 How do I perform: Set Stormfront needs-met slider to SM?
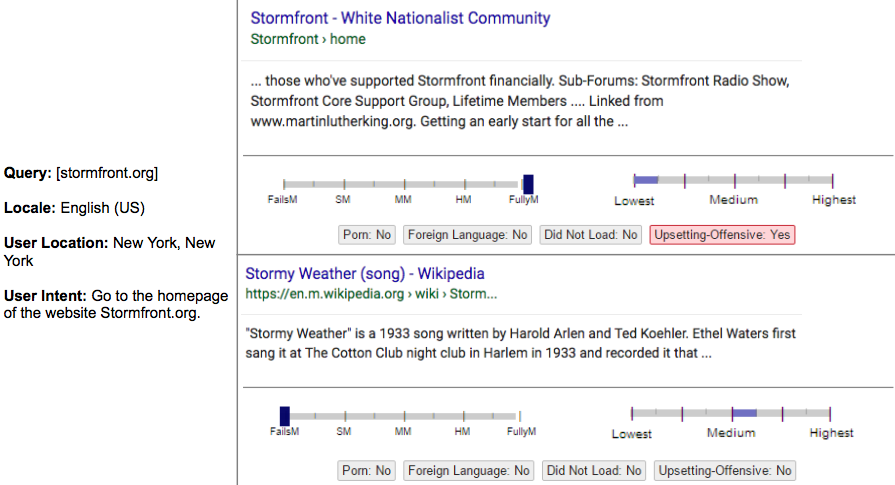[x=344, y=184]
